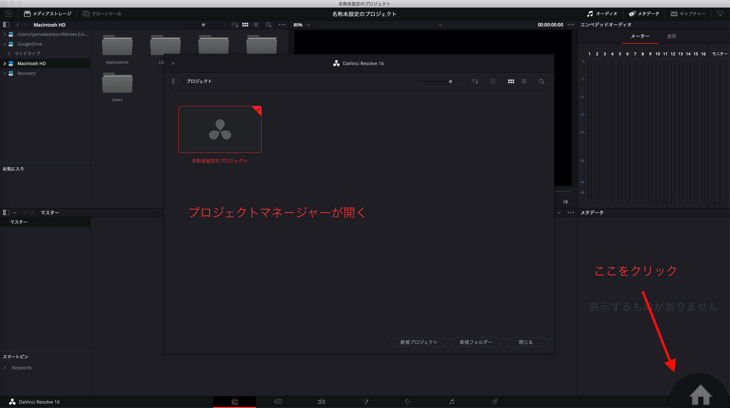Viewport: 730px width, 408px height.
Task: Switch to the Fusion page icon
Action: coord(365,401)
